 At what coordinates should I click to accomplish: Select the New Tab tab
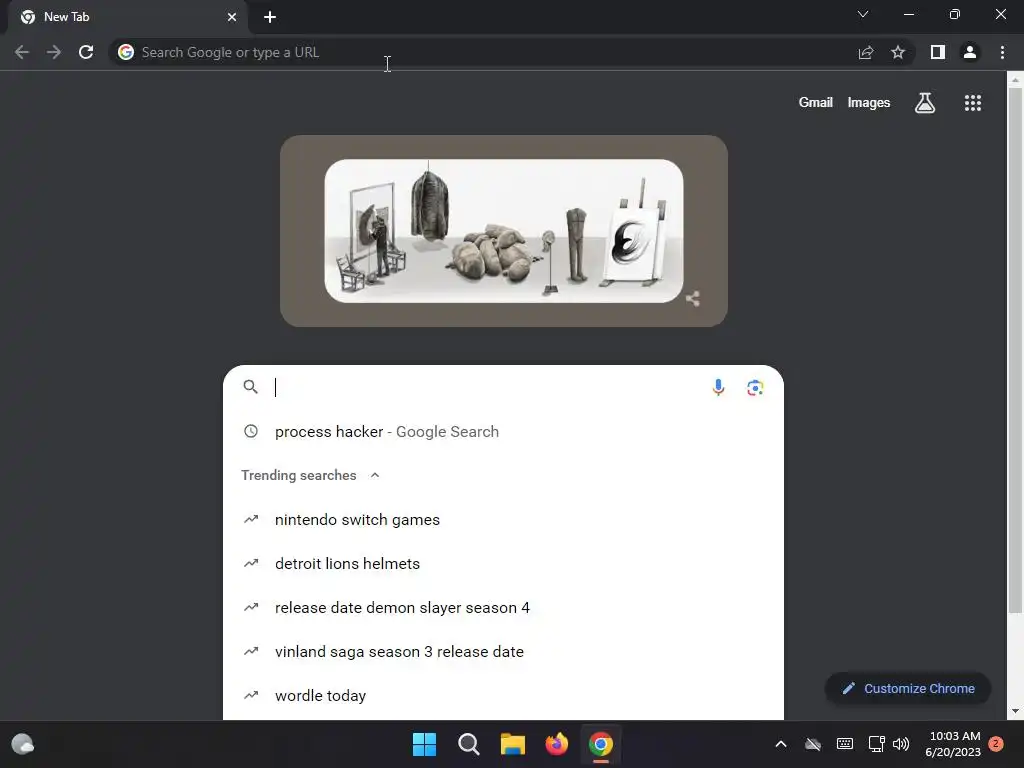[x=127, y=17]
